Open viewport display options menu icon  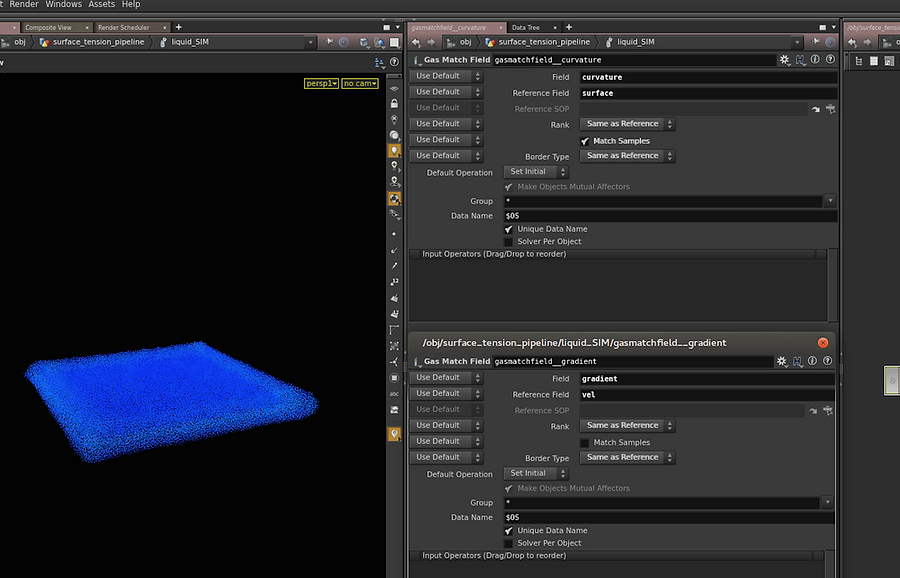coord(379,63)
